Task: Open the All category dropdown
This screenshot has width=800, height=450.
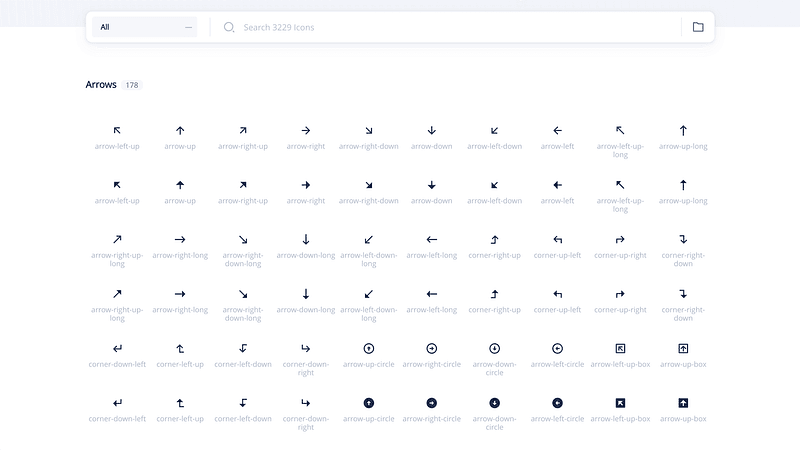Action: click(x=144, y=27)
